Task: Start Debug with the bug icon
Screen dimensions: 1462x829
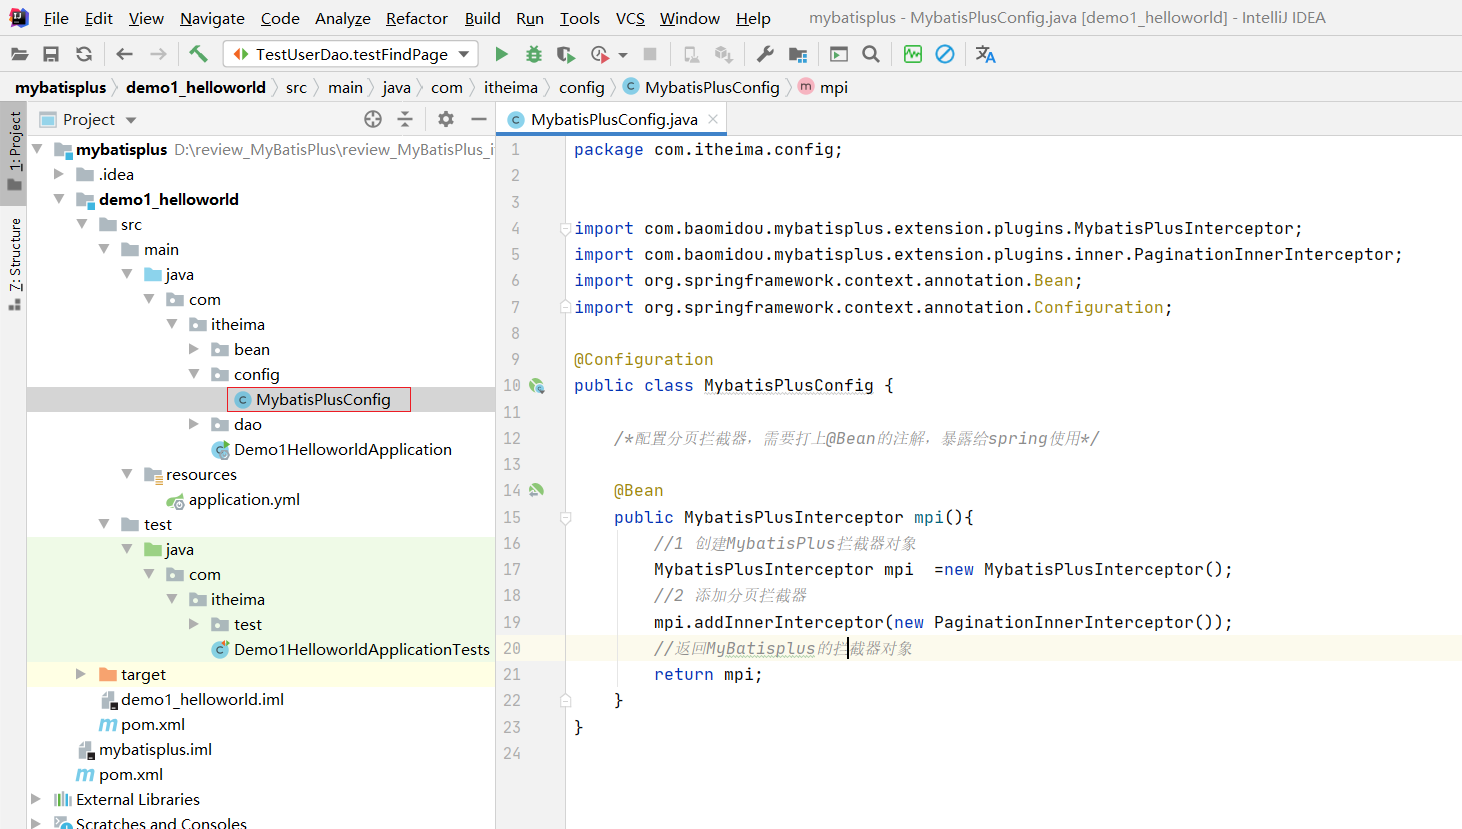Action: pos(534,54)
